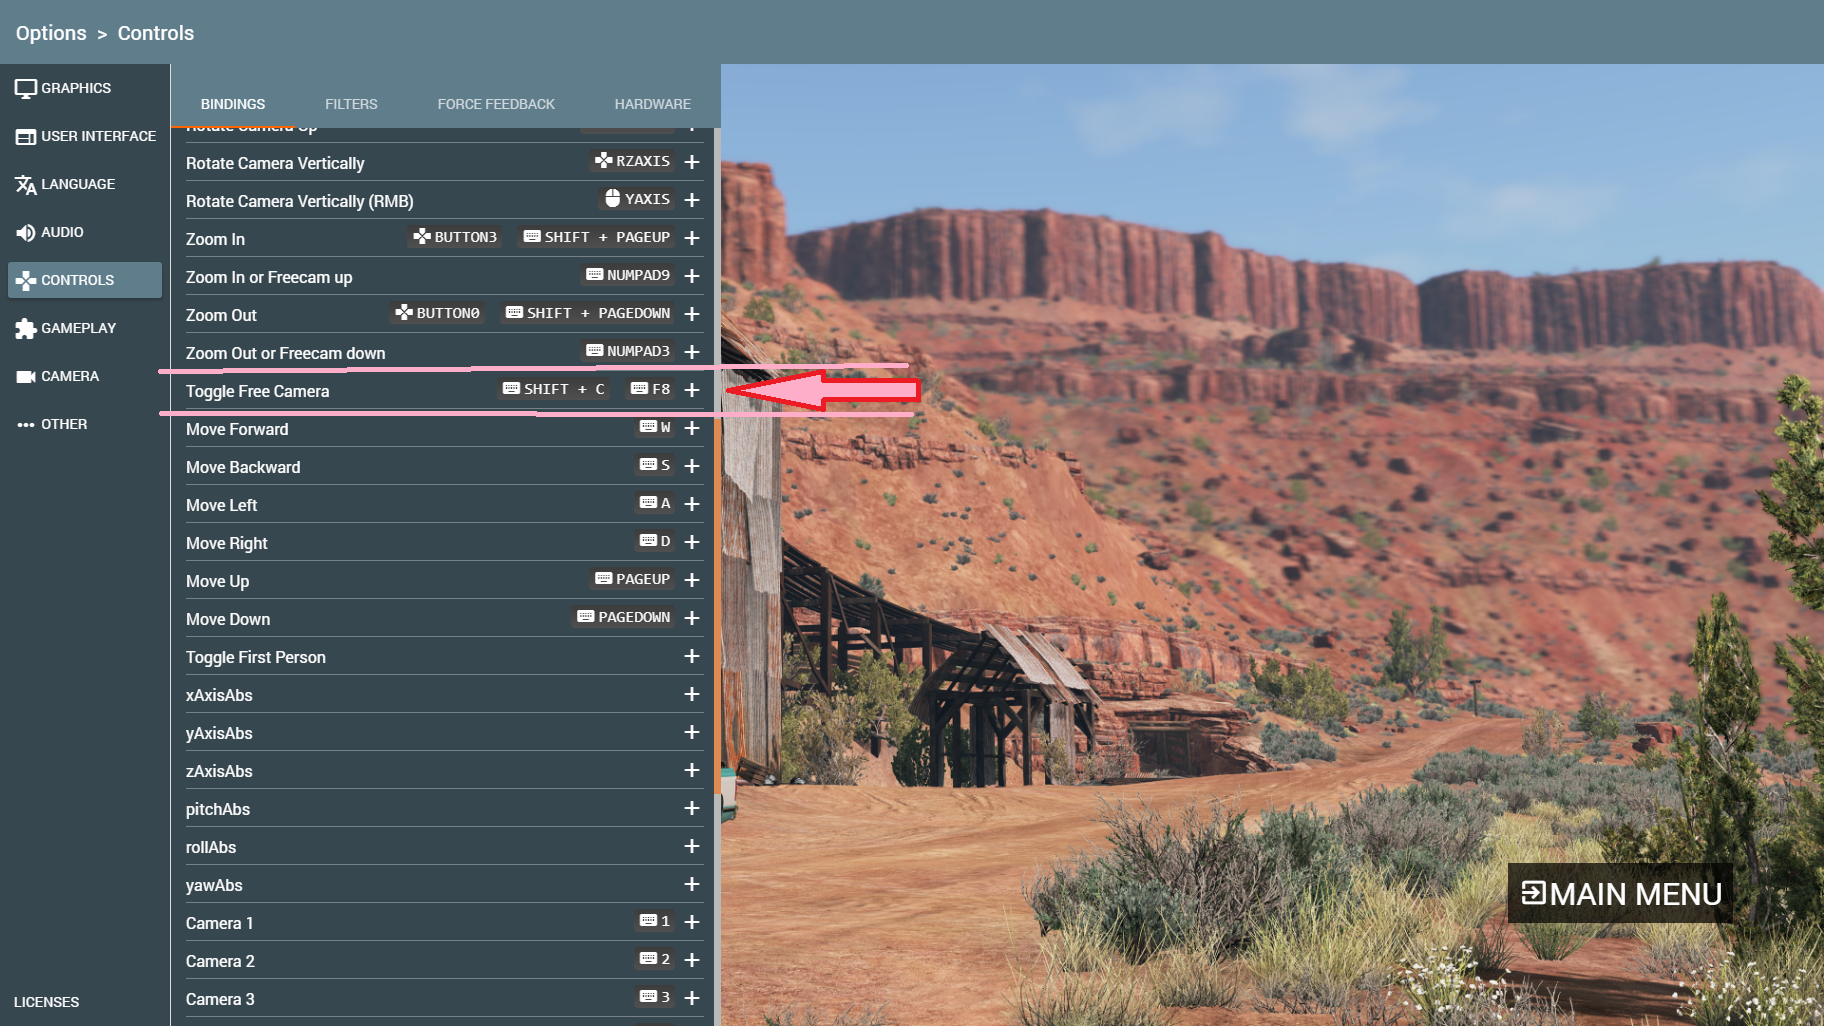This screenshot has height=1026, width=1824.
Task: Open the User Interface options section
Action: [x=85, y=136]
